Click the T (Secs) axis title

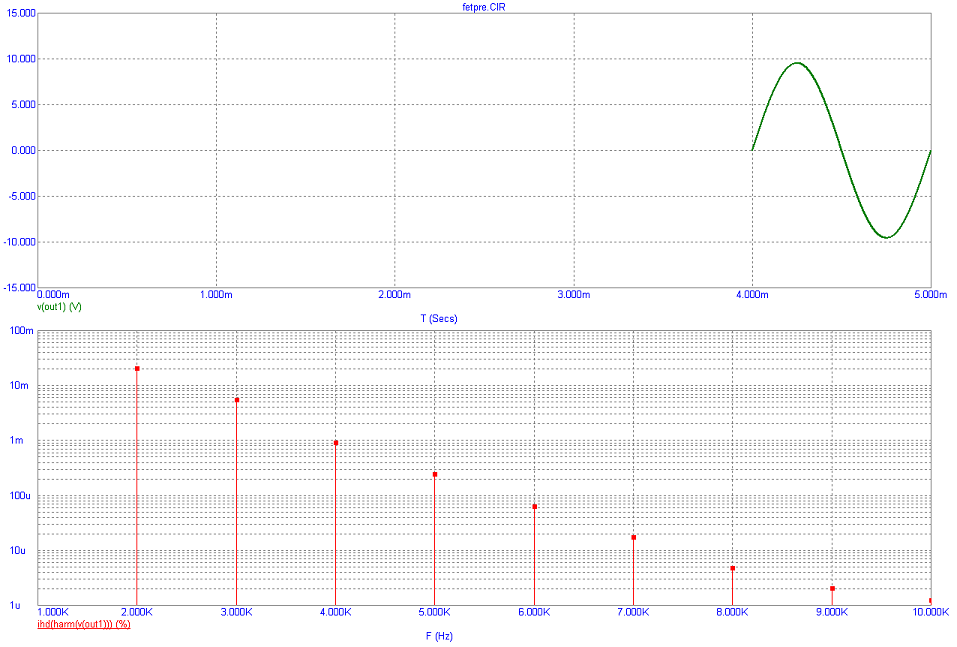click(x=438, y=319)
